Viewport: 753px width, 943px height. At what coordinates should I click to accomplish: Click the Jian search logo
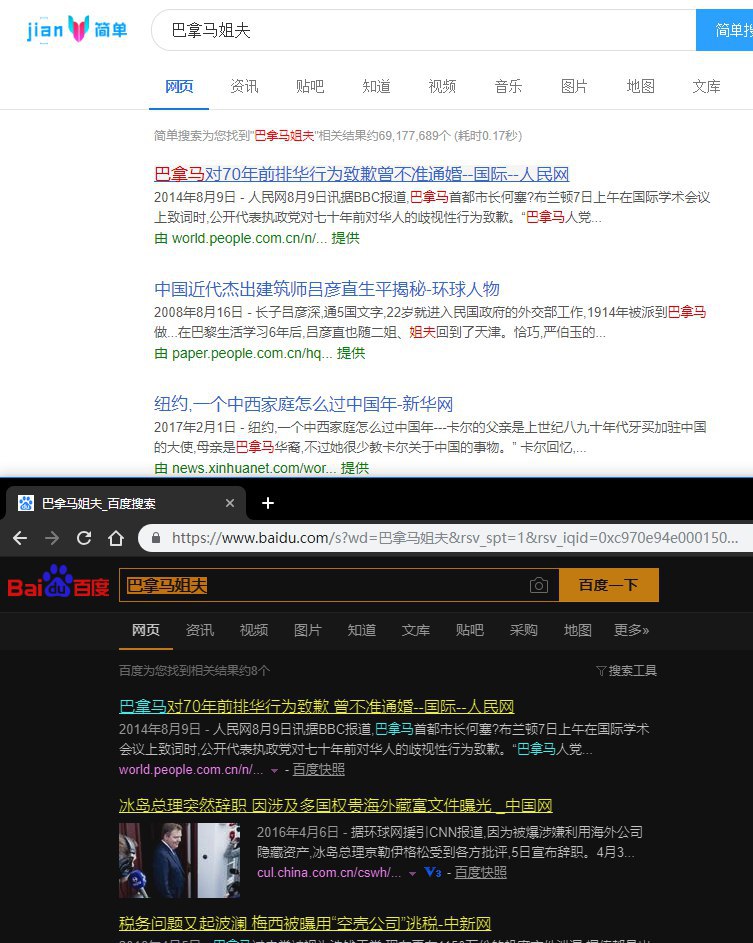coord(77,30)
